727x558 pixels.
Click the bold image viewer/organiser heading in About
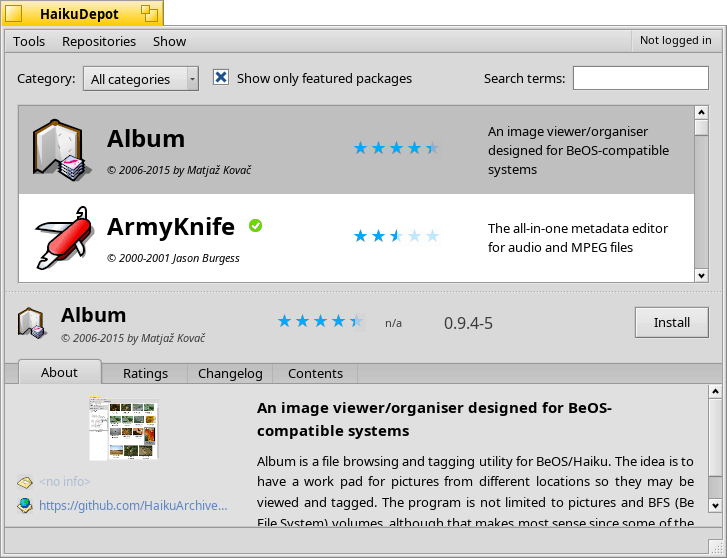click(434, 419)
